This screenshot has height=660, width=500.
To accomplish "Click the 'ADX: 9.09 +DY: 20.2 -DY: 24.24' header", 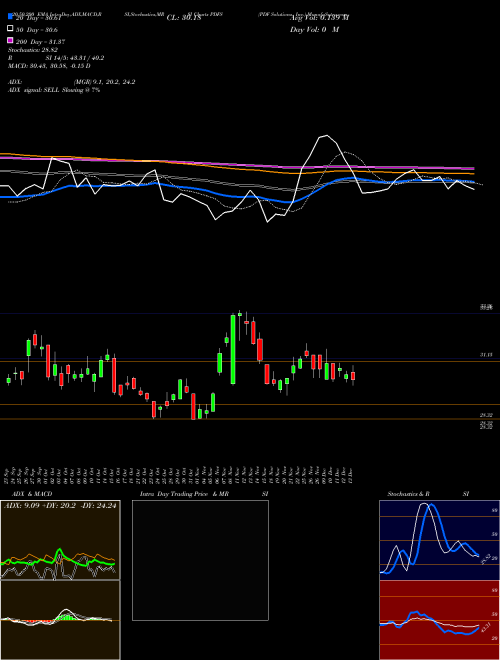I will click(x=60, y=506).
